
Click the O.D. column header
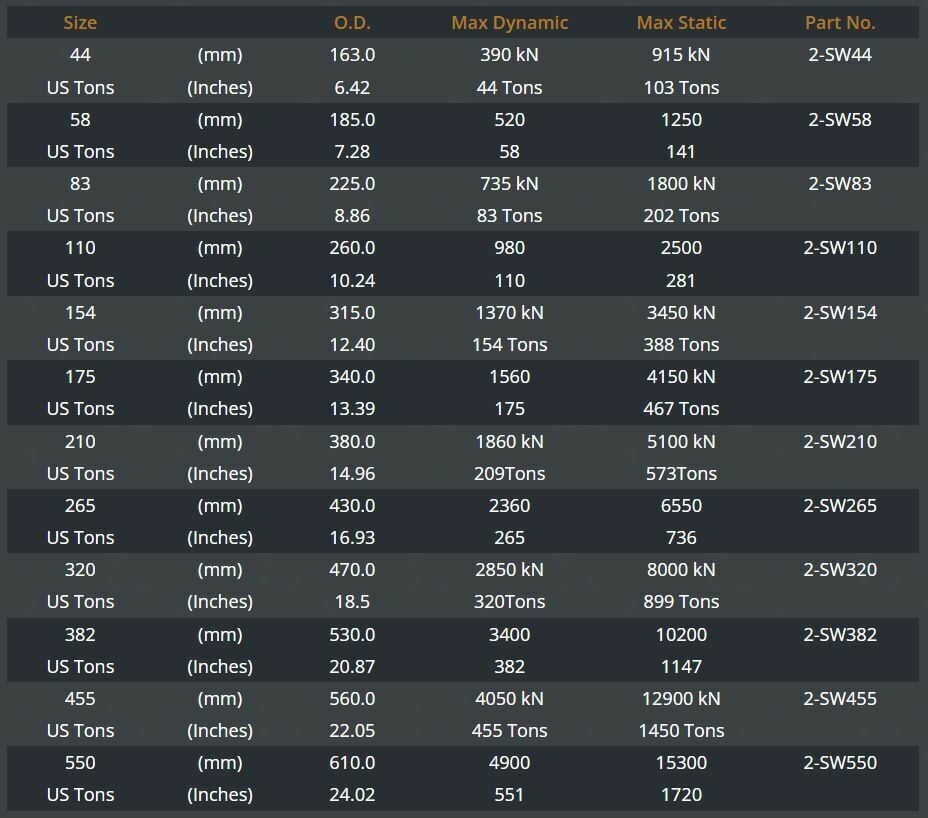(352, 22)
